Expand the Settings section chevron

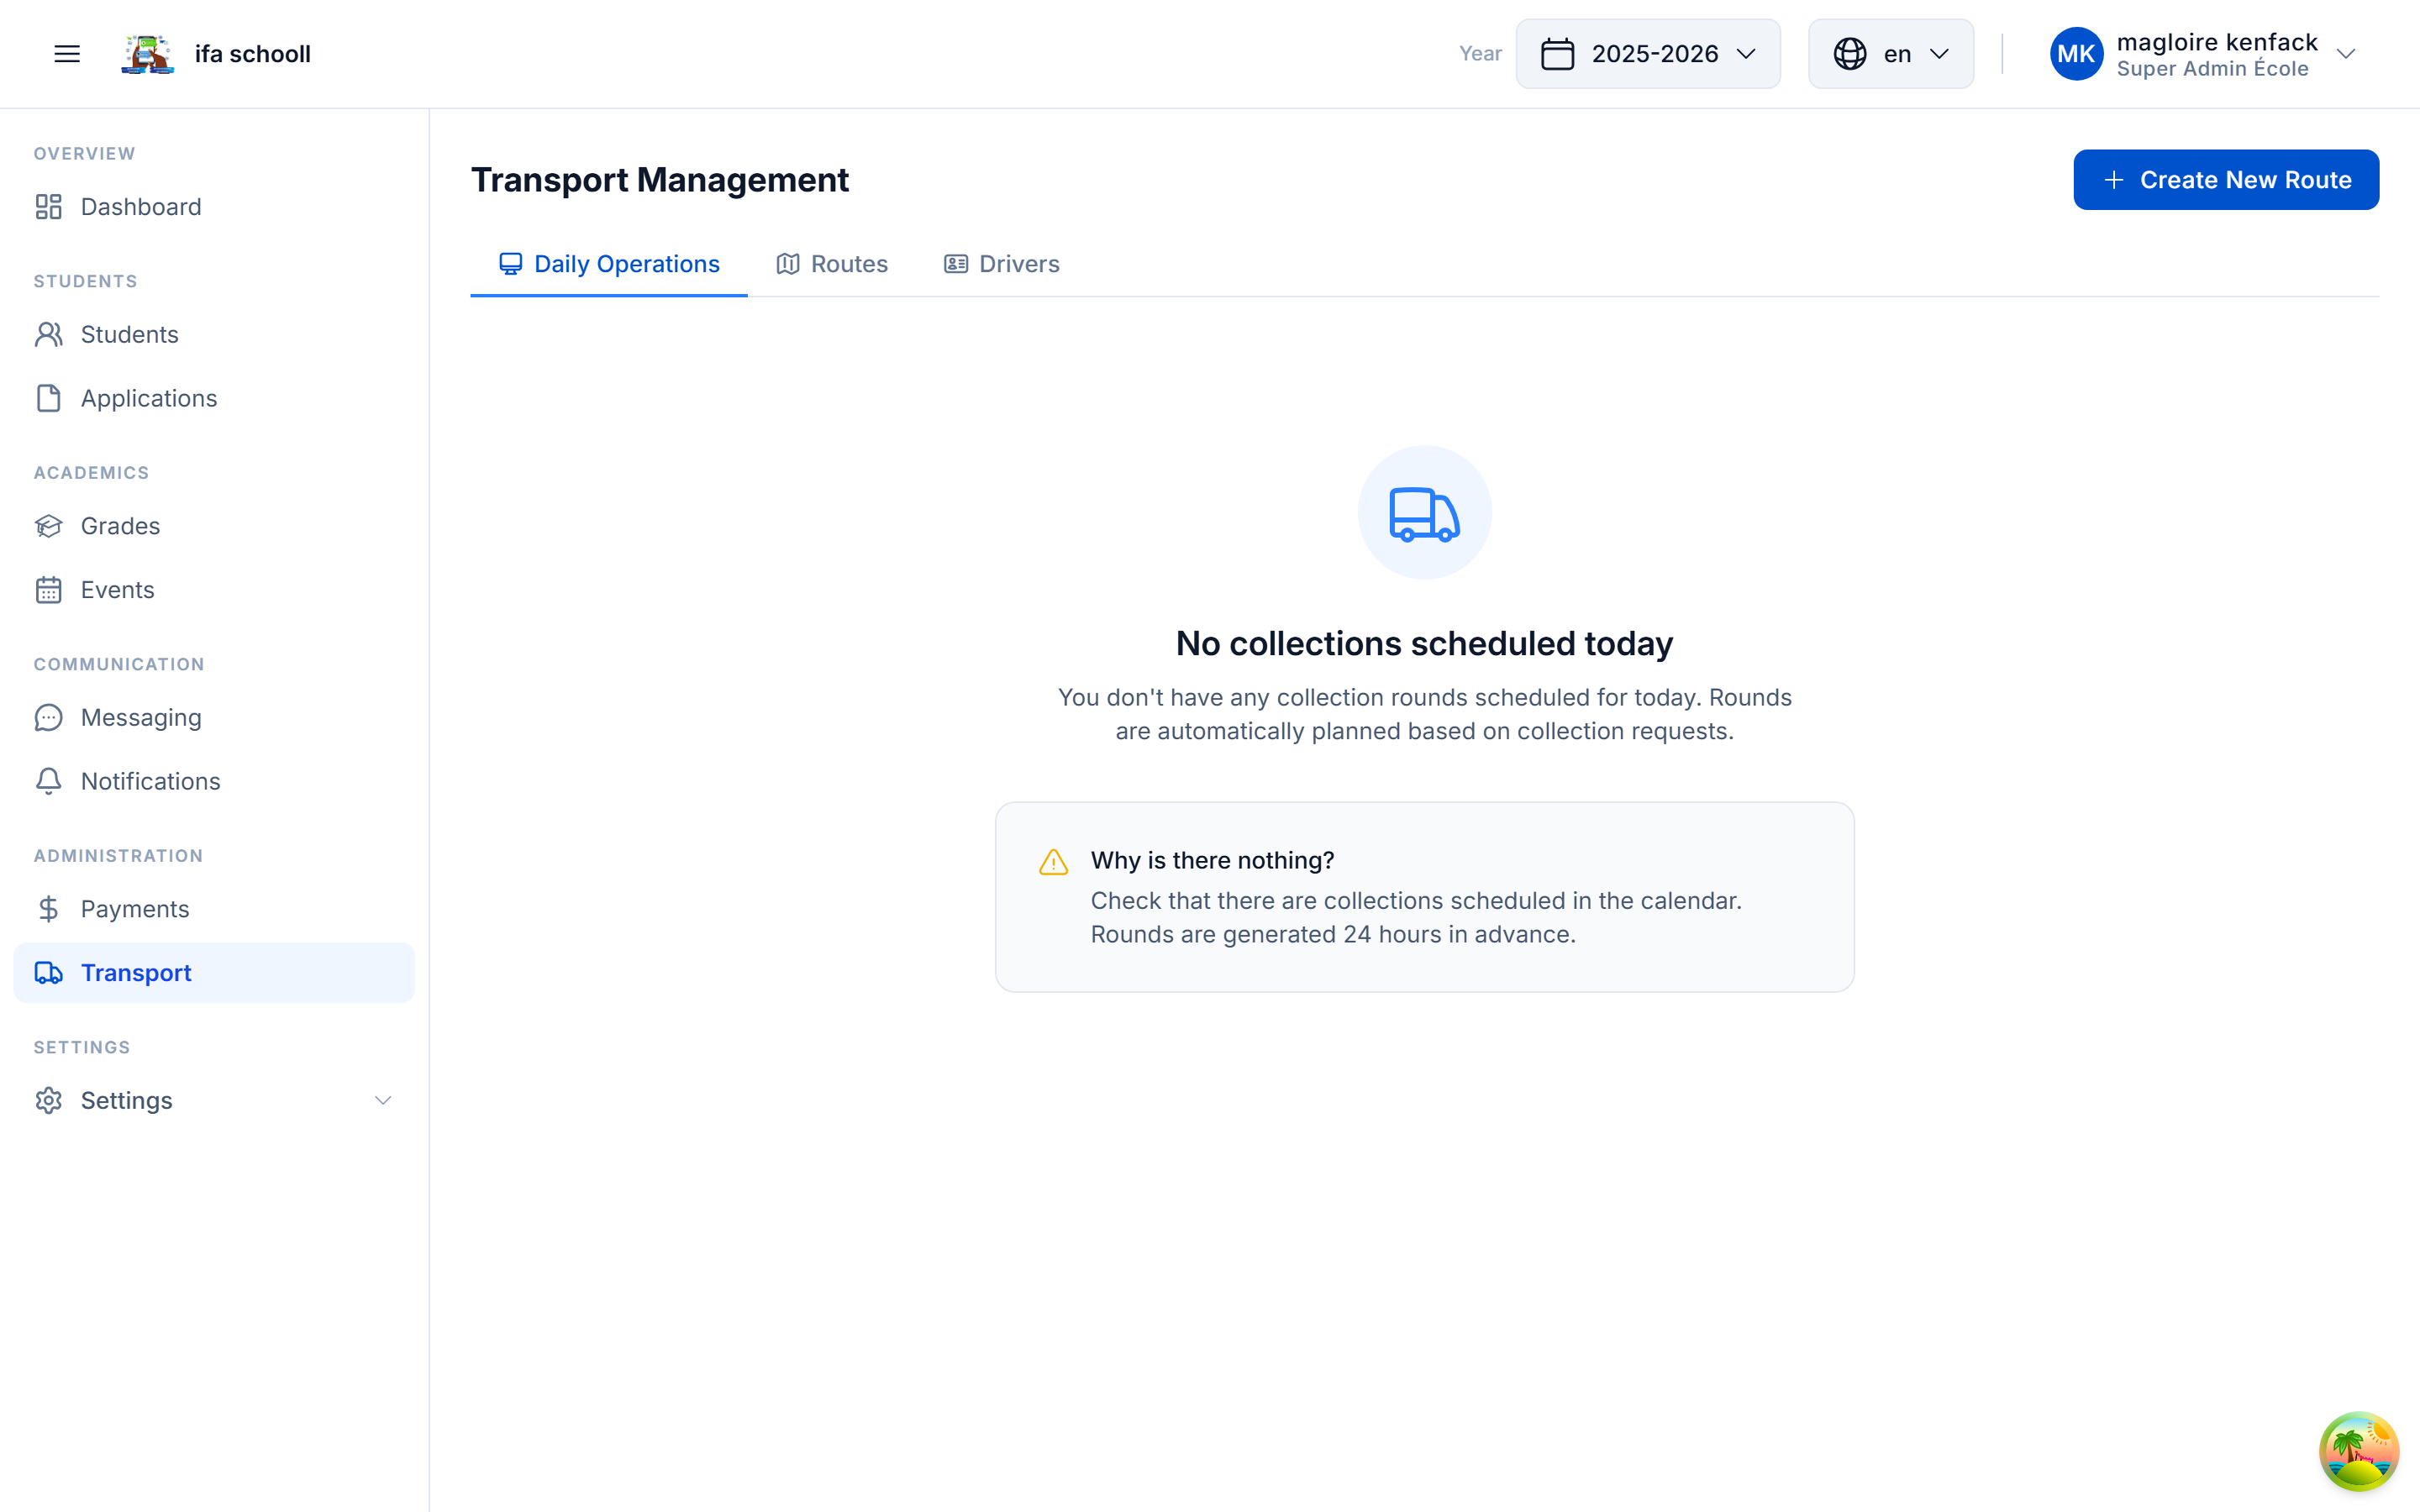pyautogui.click(x=383, y=1100)
